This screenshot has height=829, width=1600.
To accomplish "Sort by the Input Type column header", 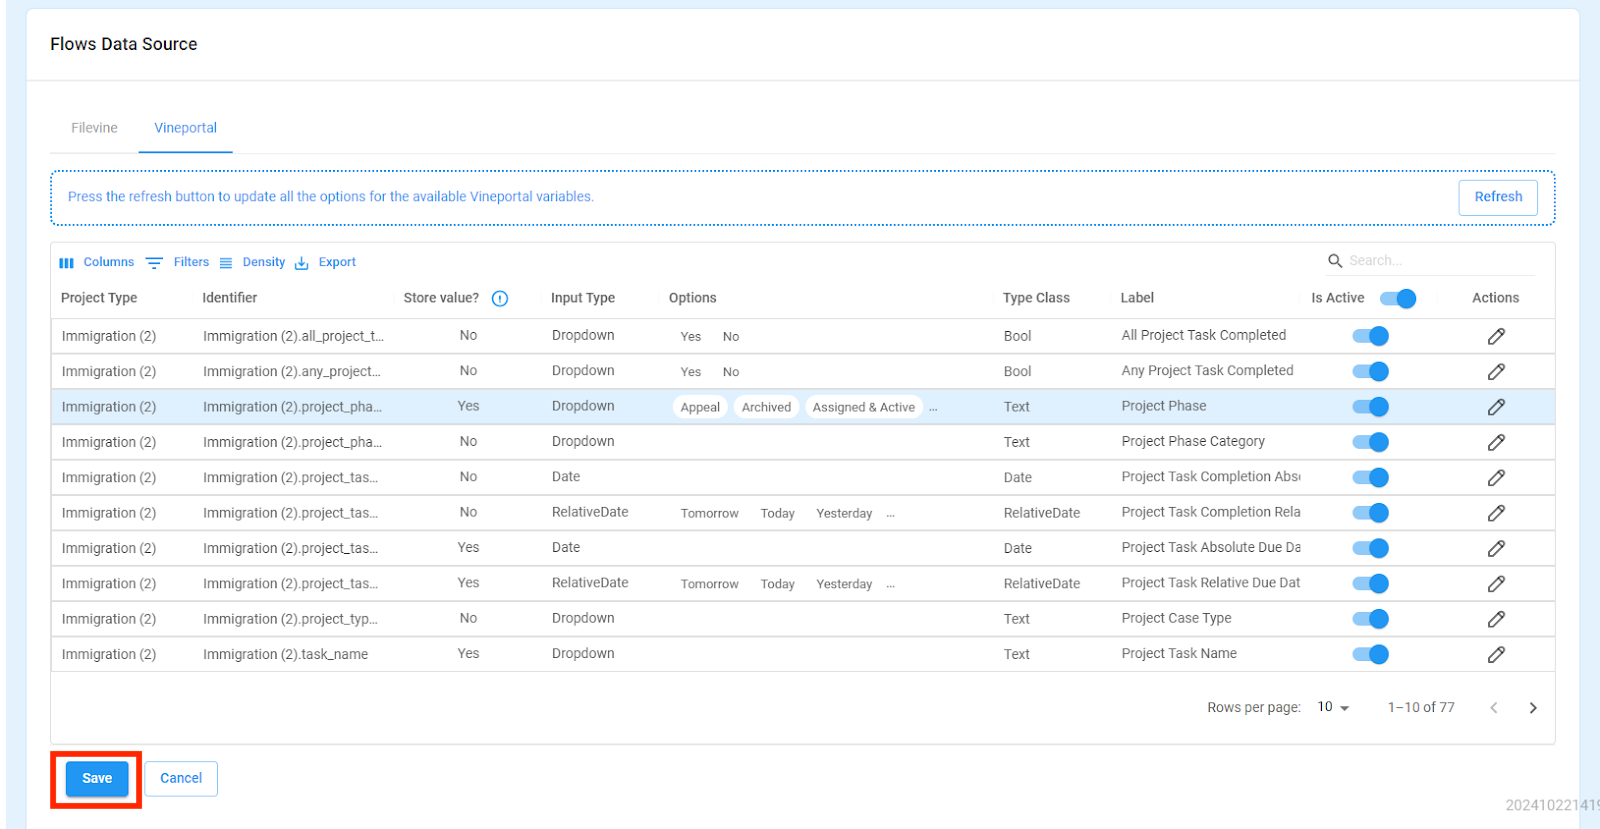I will point(583,298).
